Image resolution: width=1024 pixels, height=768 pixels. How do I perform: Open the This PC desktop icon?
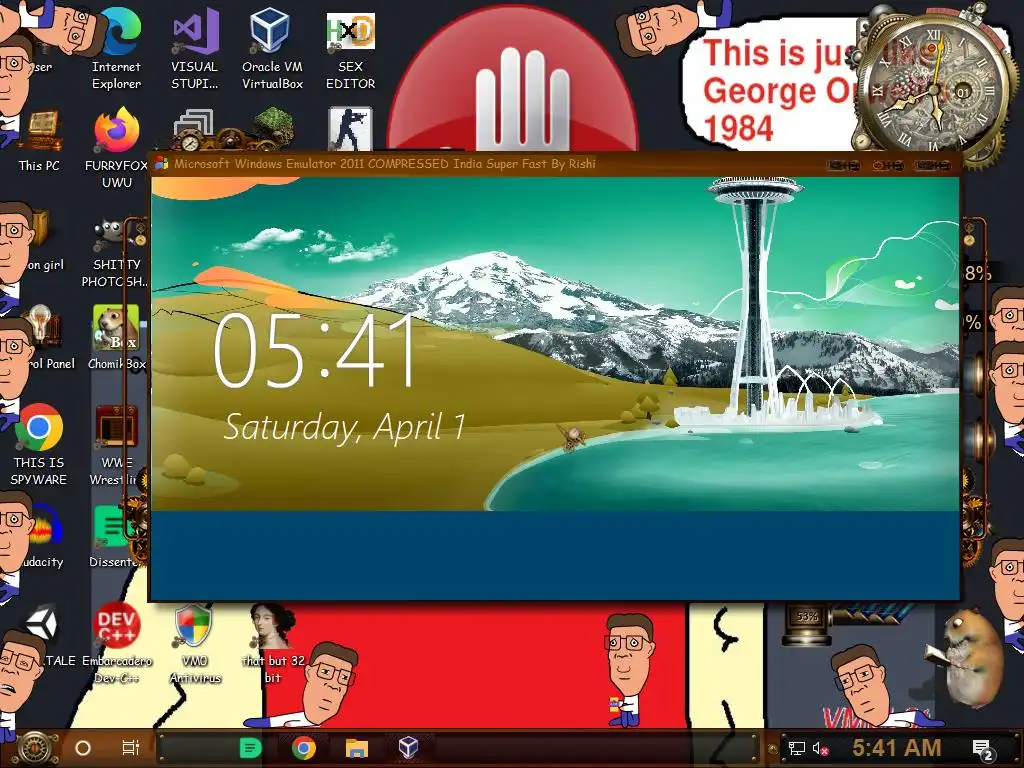point(39,142)
